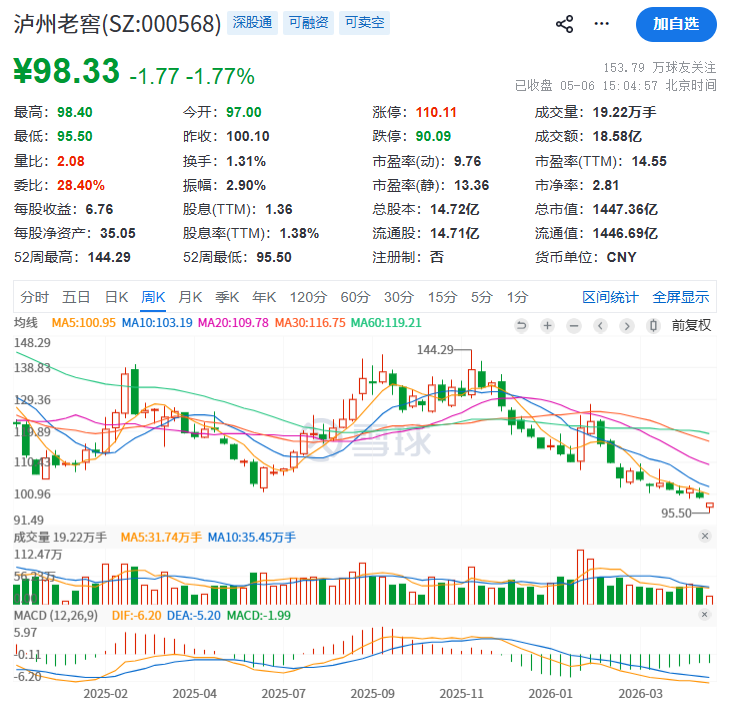This screenshot has width=733, height=710.
Task: Switch to the 15分 chart tab
Action: pos(443,297)
